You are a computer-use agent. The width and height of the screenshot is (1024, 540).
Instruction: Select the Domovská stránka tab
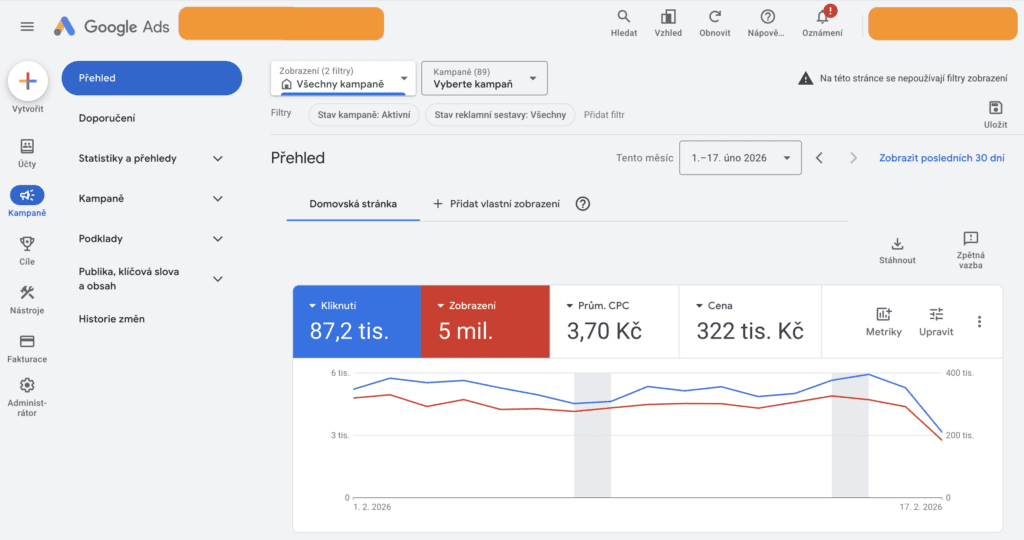point(353,204)
